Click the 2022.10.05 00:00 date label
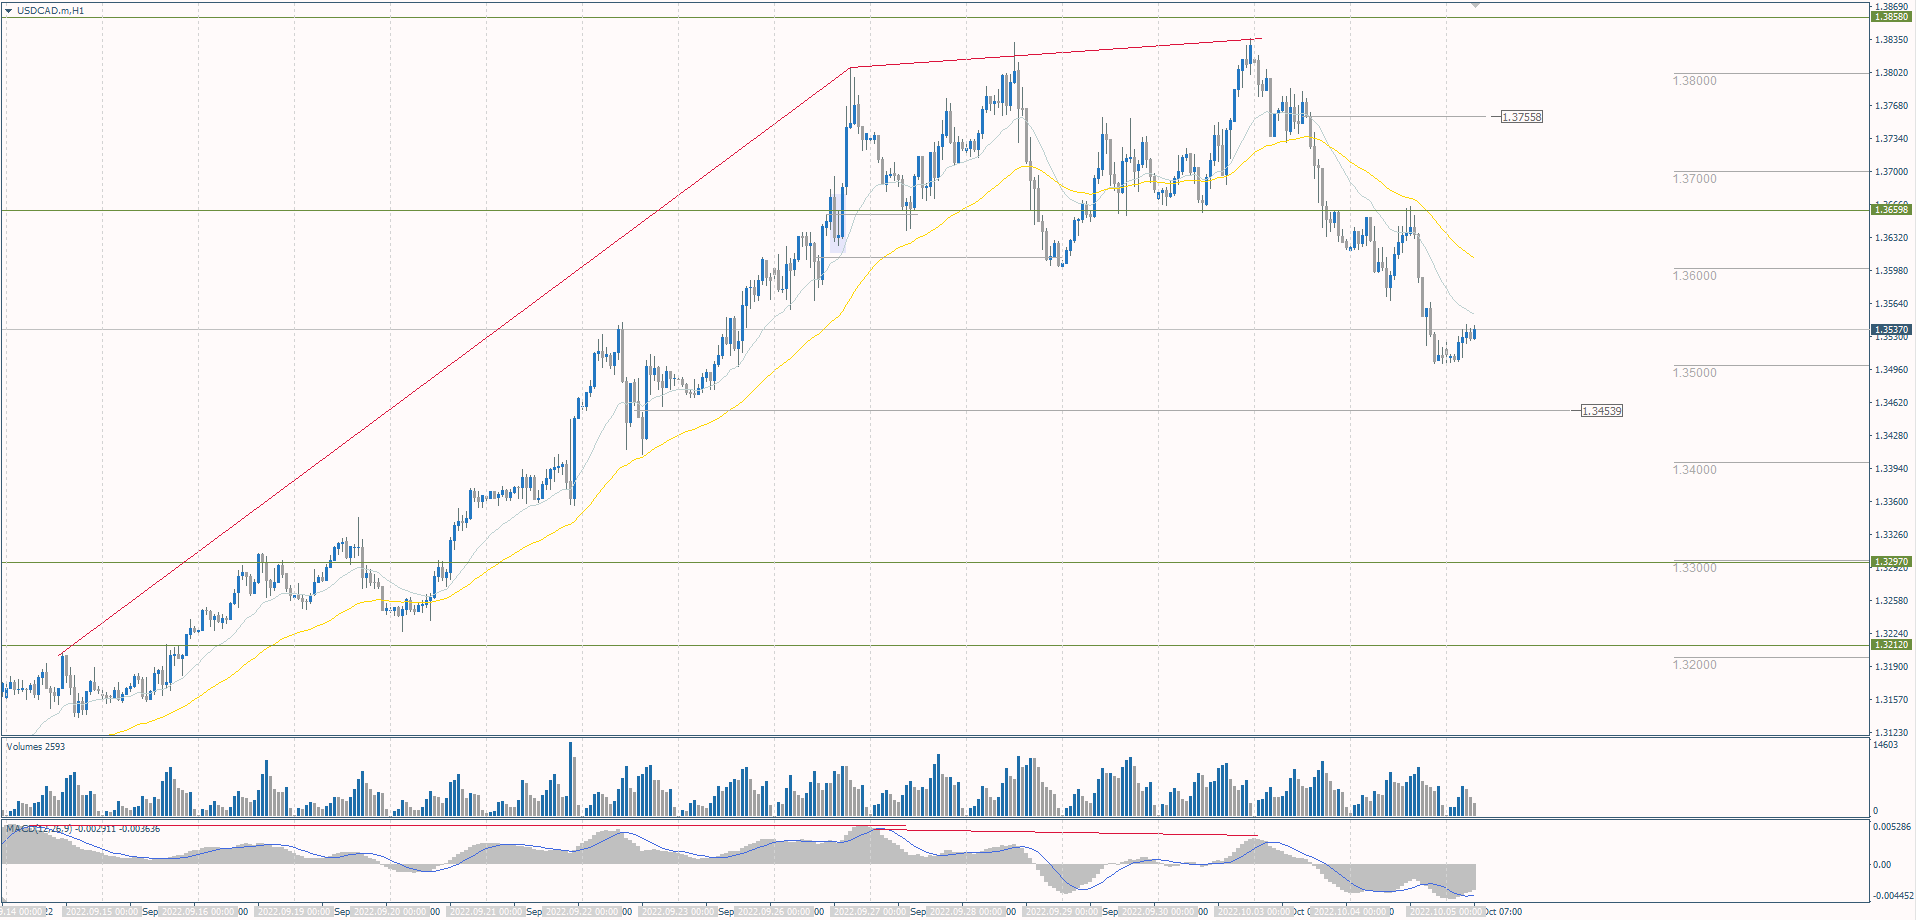Viewport: 1916px width, 920px height. pos(1446,912)
